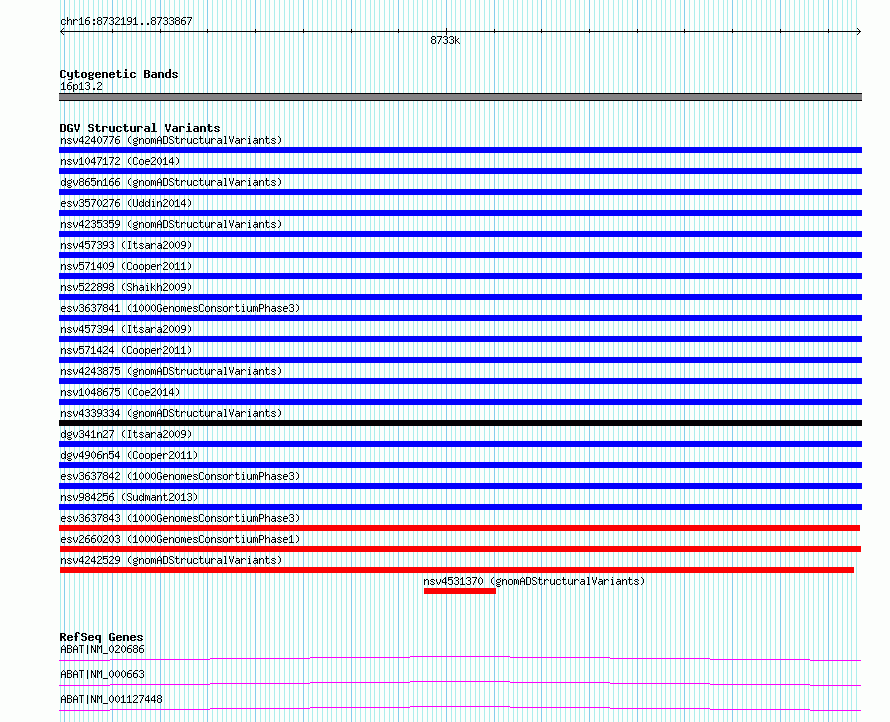
Task: Click the magenta intron line of ABAT|NM_000663
Action: 460,682
